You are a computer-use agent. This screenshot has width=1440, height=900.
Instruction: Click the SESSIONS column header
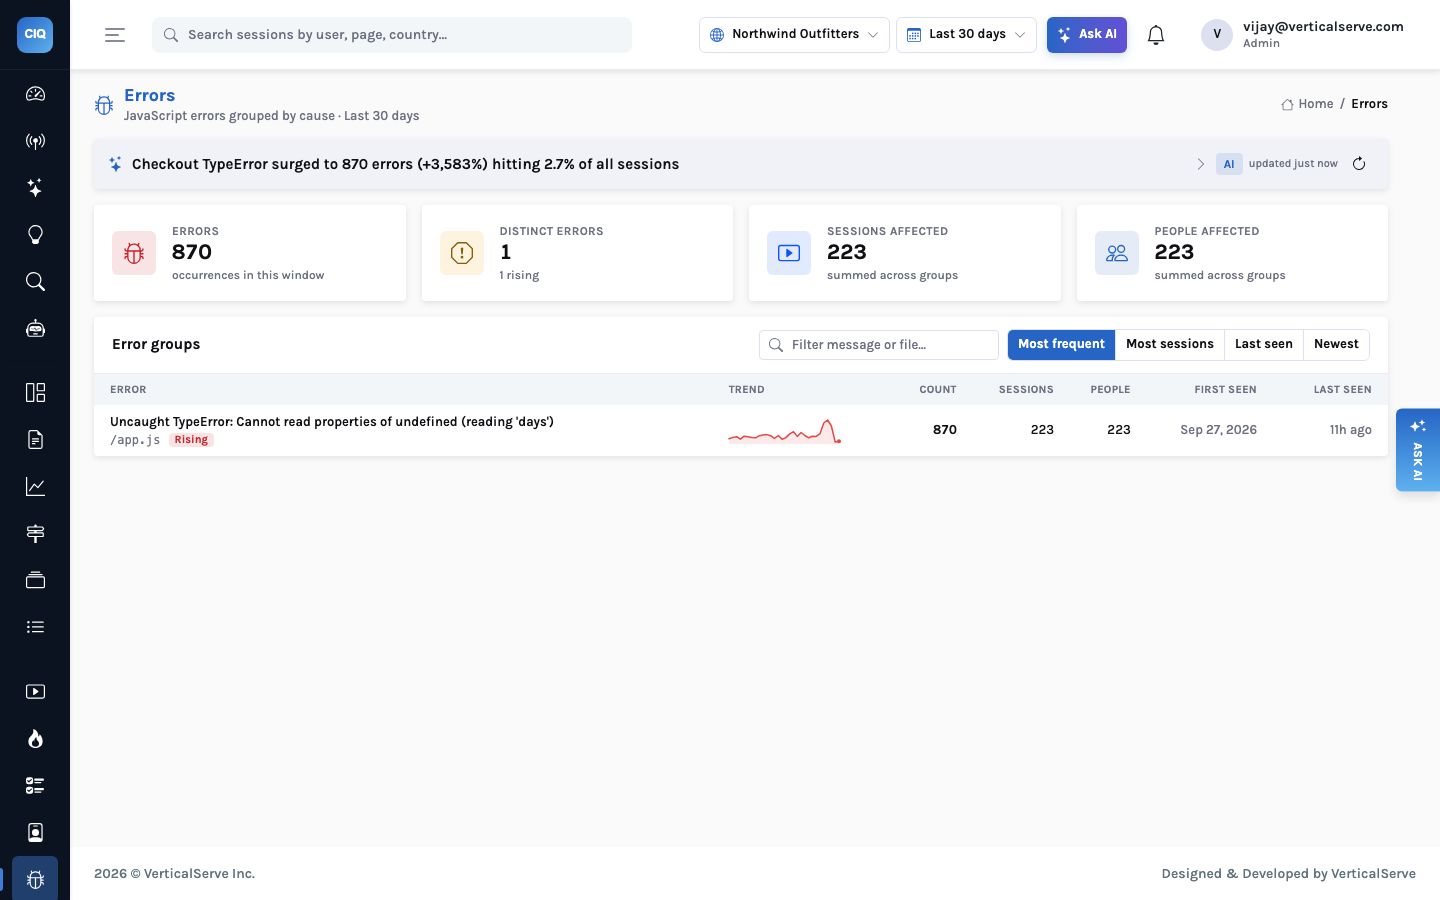pyautogui.click(x=1026, y=390)
